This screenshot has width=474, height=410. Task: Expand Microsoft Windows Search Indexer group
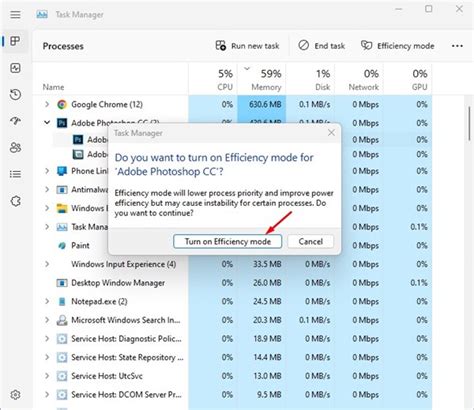pos(47,320)
